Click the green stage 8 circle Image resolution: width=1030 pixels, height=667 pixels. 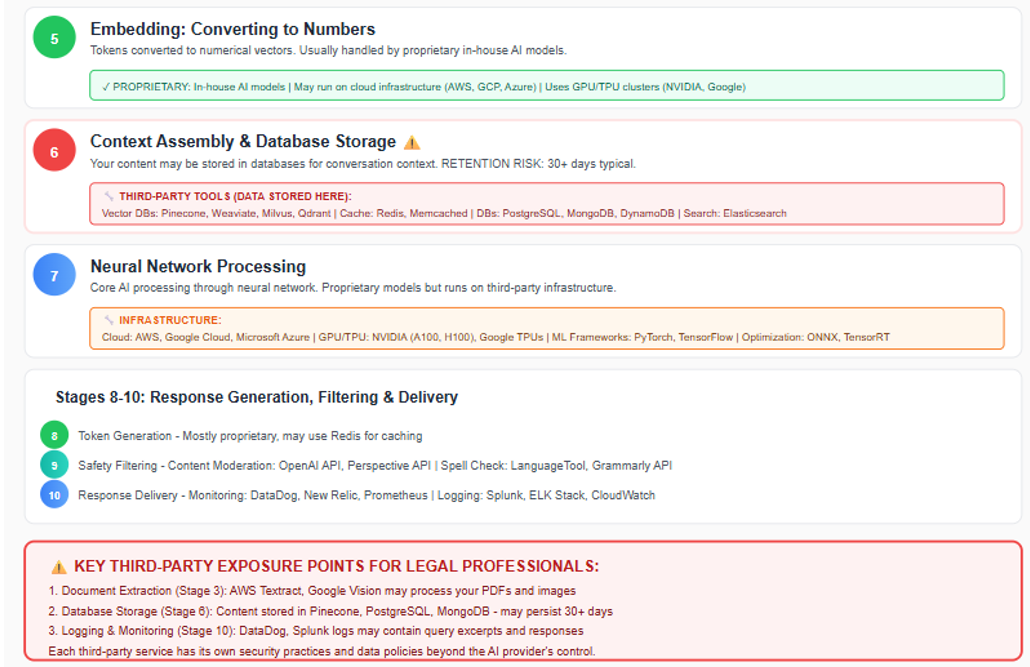click(x=55, y=435)
